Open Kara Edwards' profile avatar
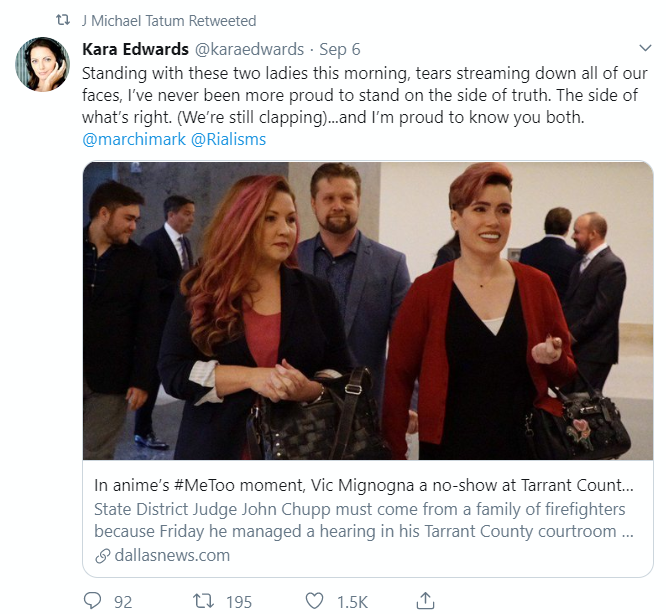This screenshot has width=666, height=614. pos(42,64)
